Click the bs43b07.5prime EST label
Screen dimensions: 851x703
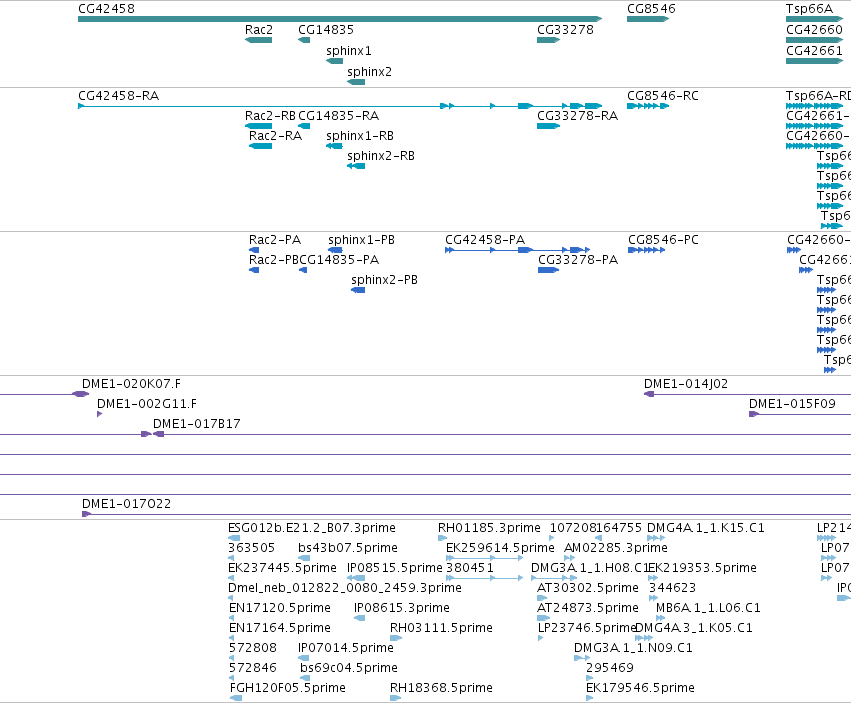coord(348,548)
